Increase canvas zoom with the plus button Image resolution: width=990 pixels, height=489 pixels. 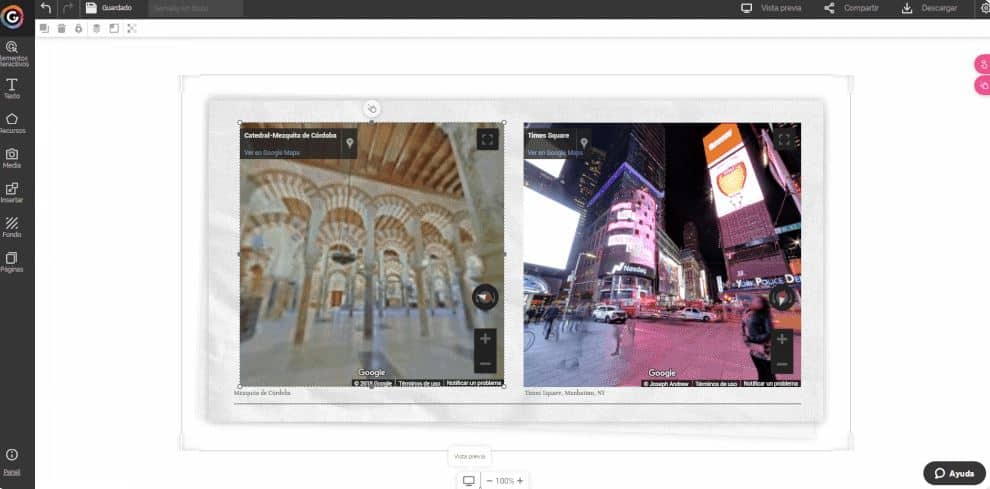click(520, 481)
